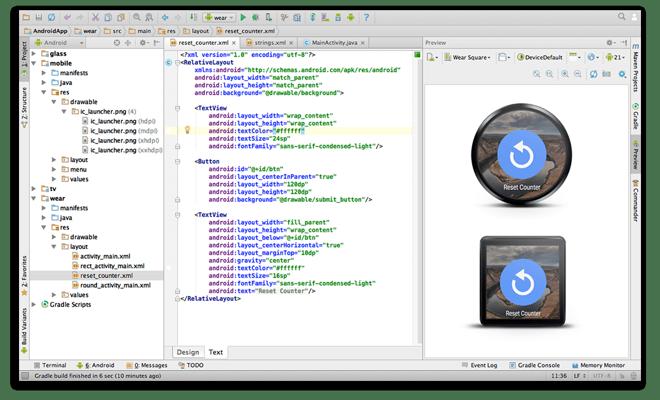The image size is (660, 400).
Task: Open the wear run configuration dropdown
Action: click(x=219, y=18)
